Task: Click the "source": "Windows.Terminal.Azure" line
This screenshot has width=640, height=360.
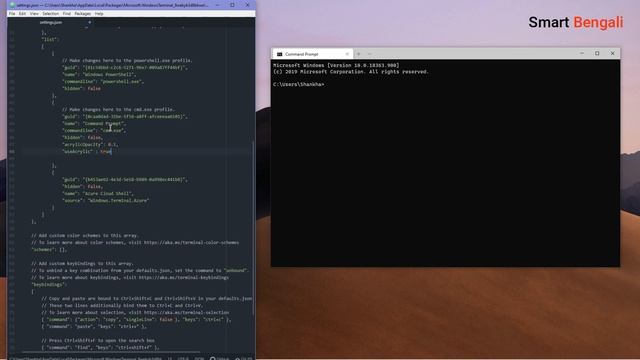Action: tap(105, 200)
